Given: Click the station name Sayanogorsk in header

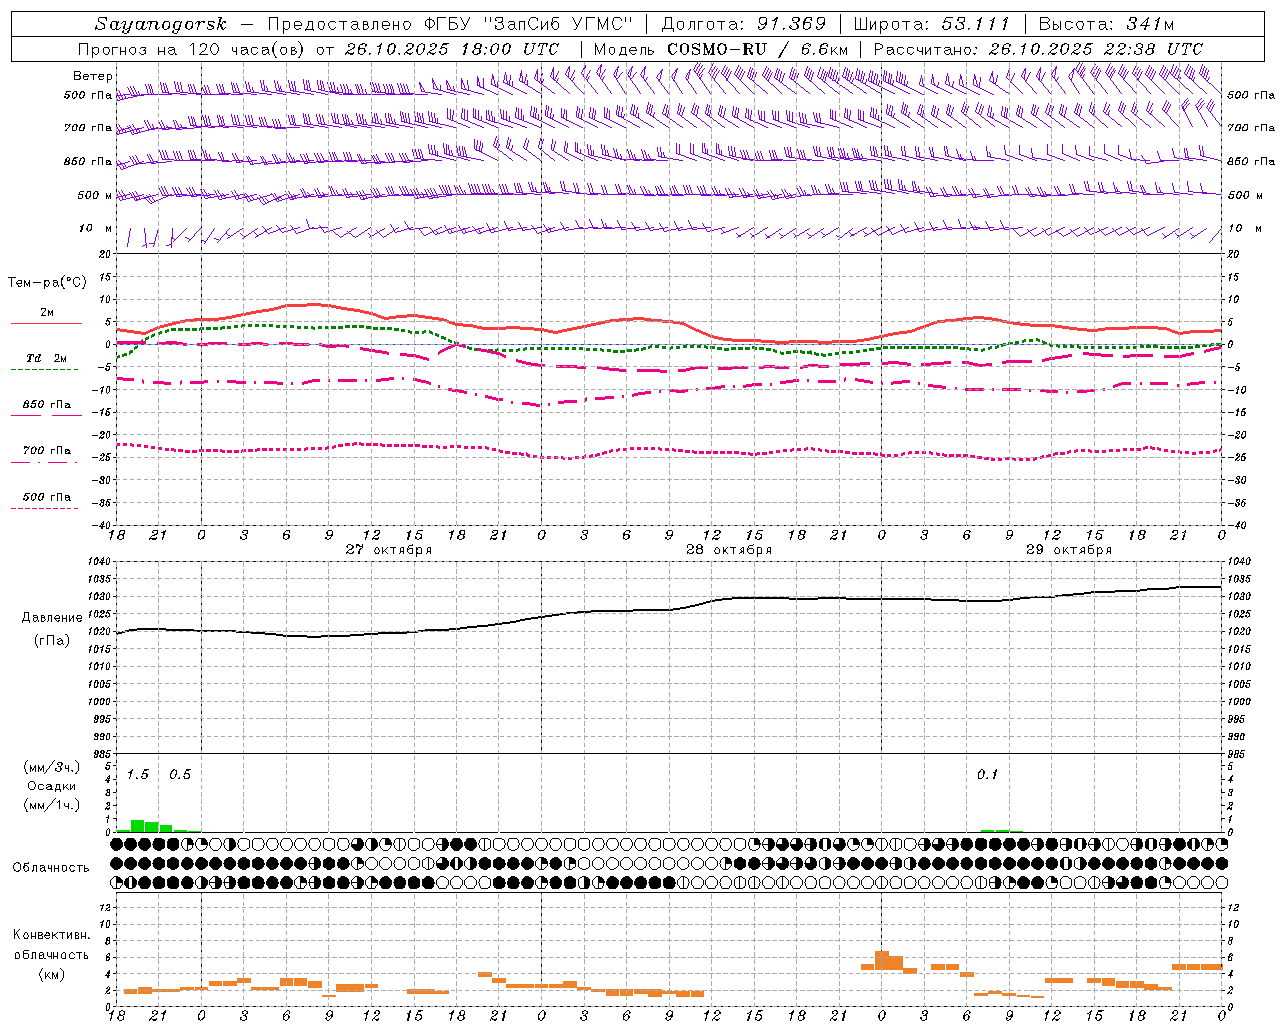Looking at the screenshot, I should point(161,24).
